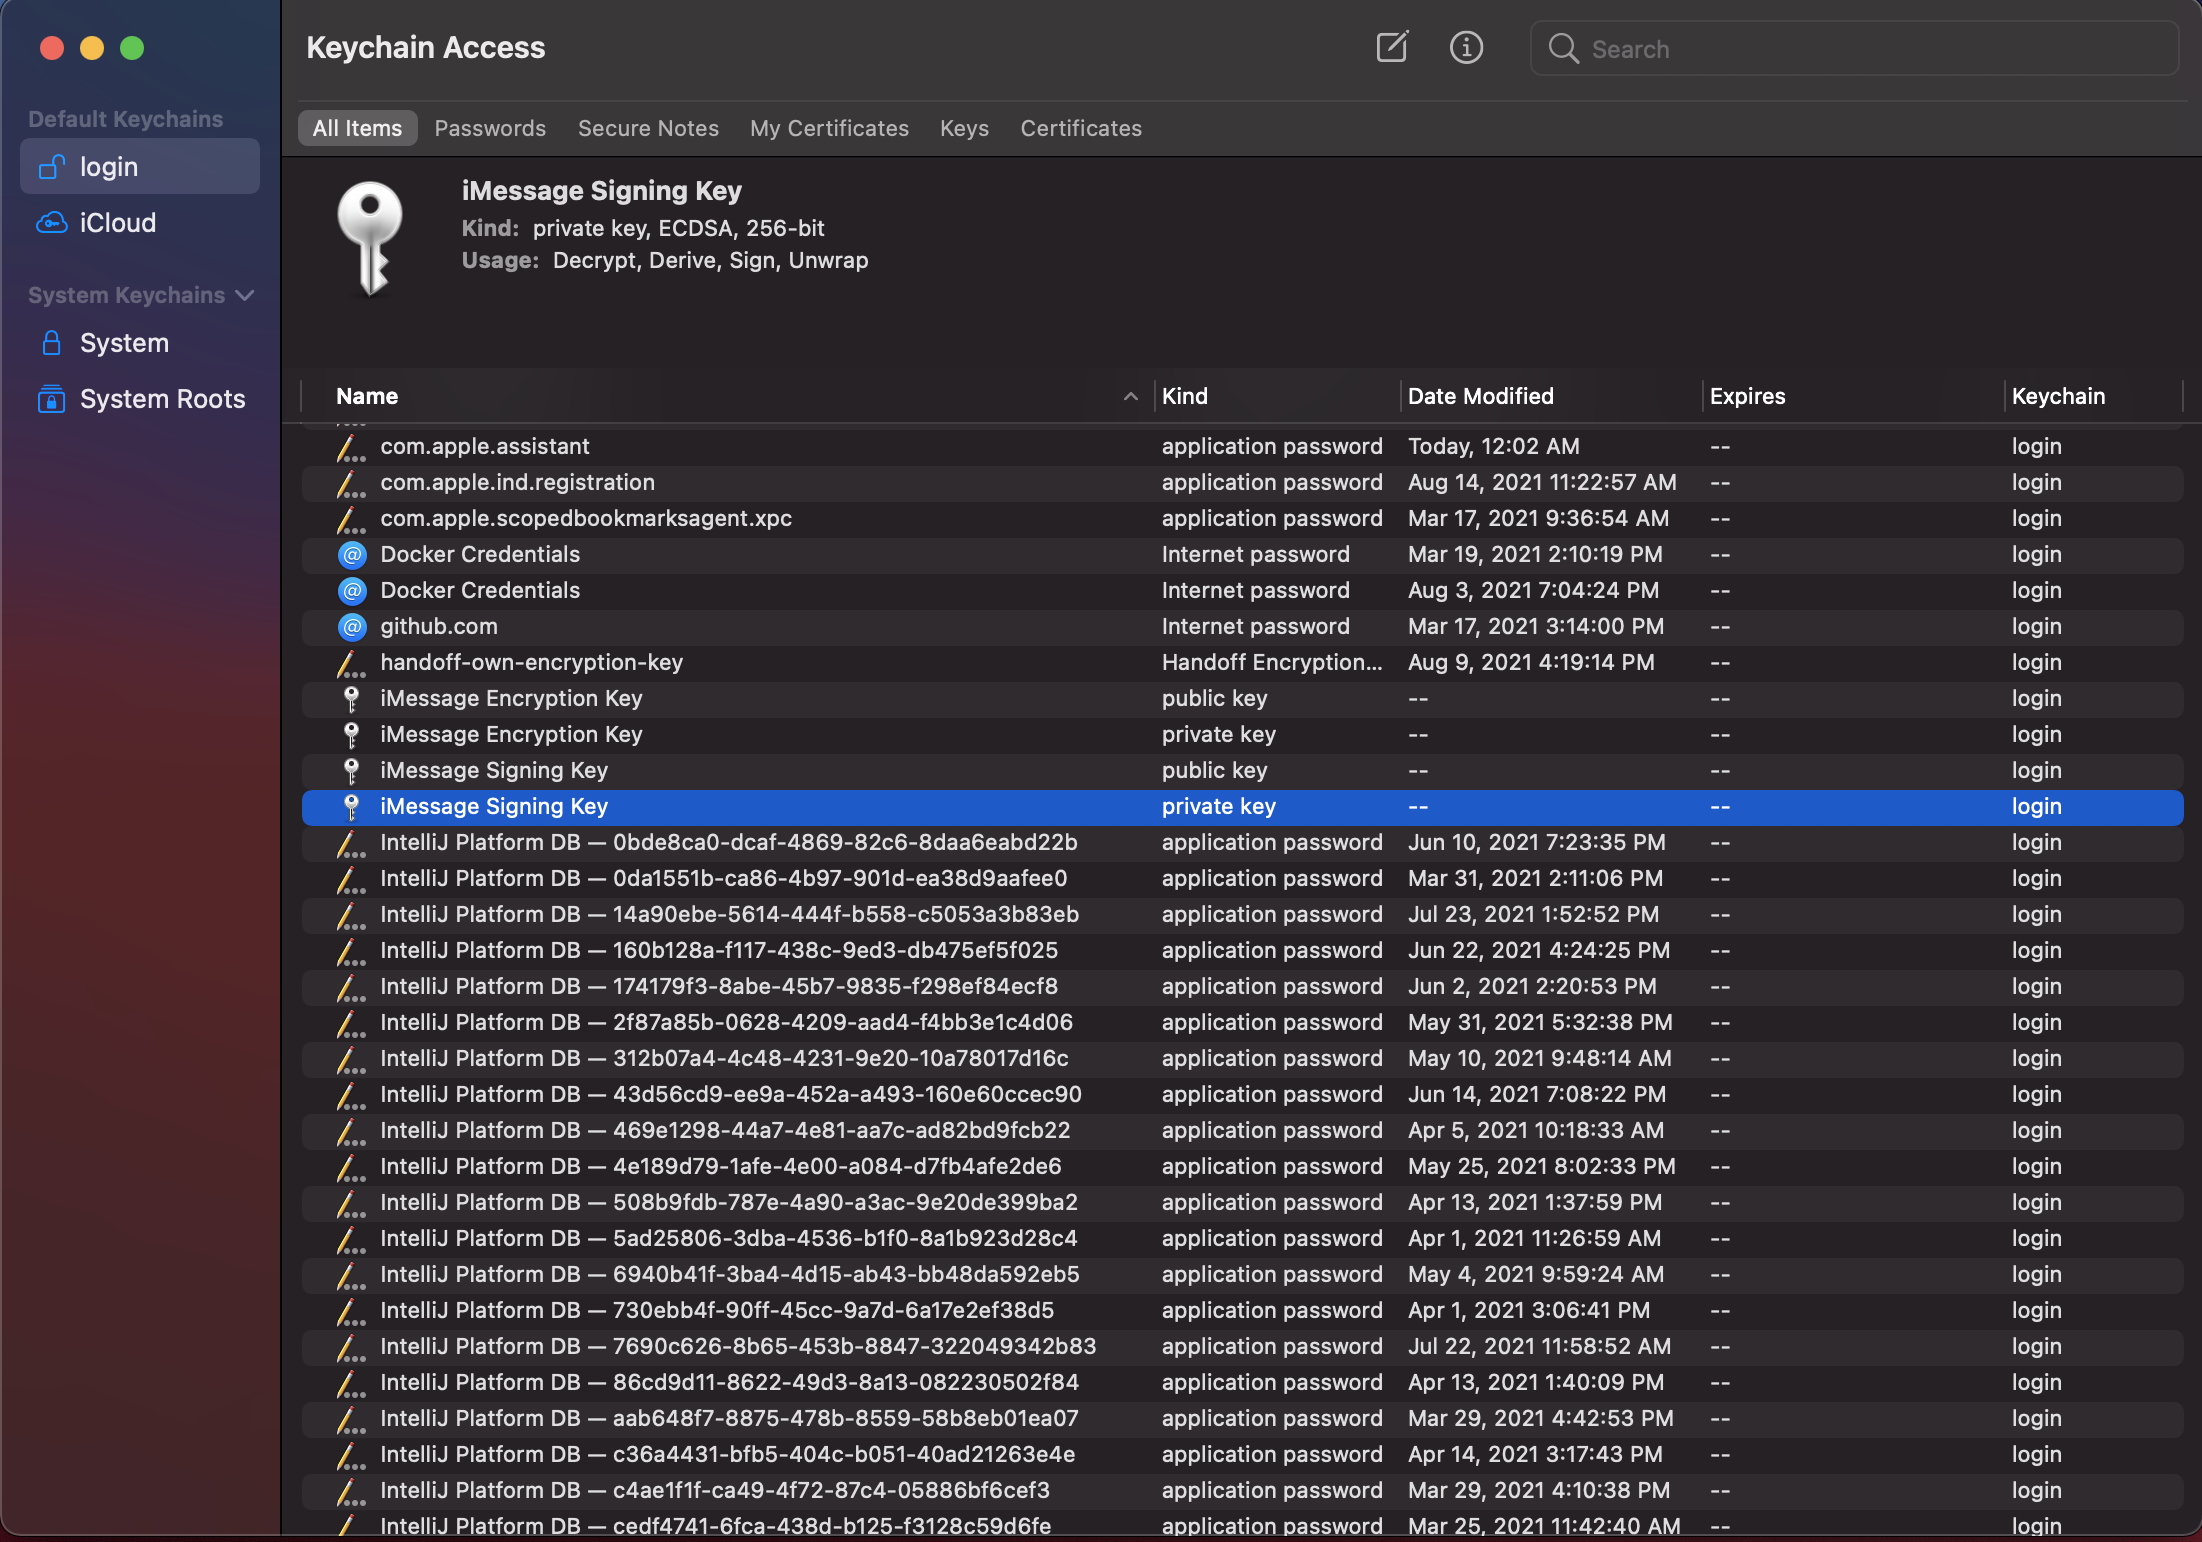Click the @ icon beside github.com
This screenshot has width=2202, height=1542.
click(351, 627)
